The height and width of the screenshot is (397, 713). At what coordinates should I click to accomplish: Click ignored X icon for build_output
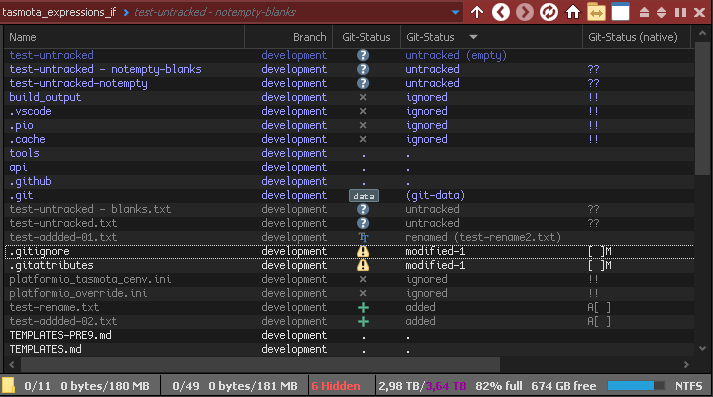(363, 97)
